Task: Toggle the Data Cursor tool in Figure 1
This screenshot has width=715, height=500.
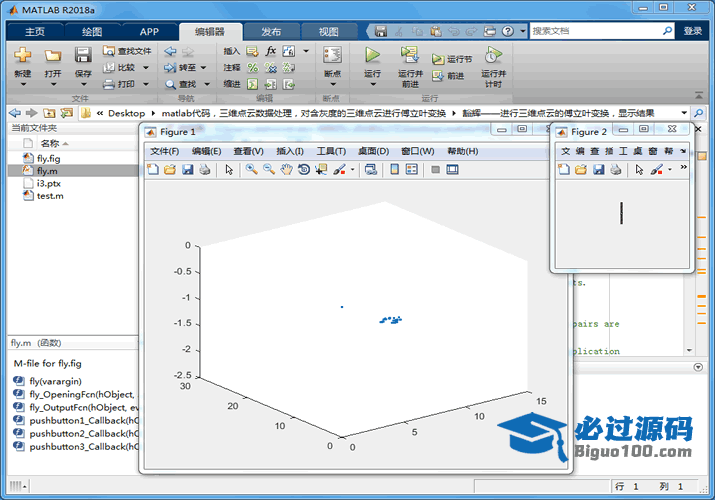Action: 321,170
